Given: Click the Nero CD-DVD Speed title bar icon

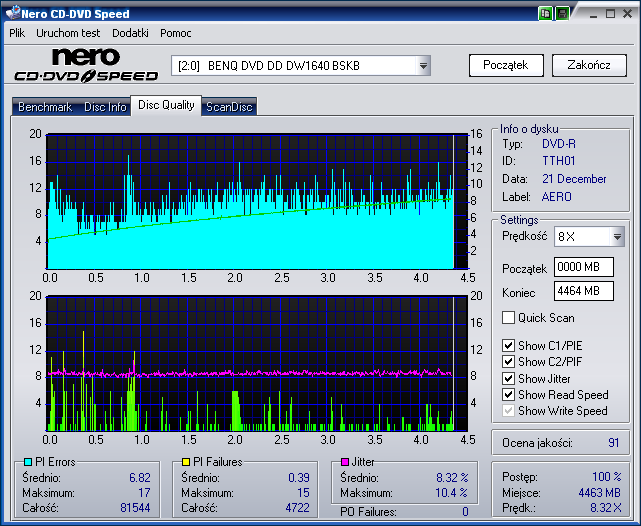Looking at the screenshot, I should click(13, 13).
